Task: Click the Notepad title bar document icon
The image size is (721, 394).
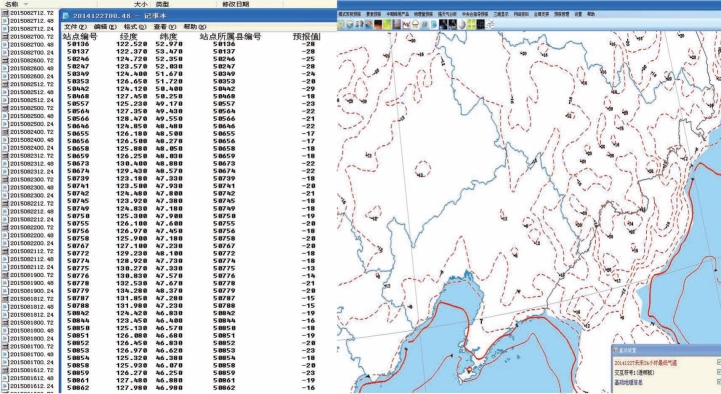Action: pyautogui.click(x=65, y=16)
